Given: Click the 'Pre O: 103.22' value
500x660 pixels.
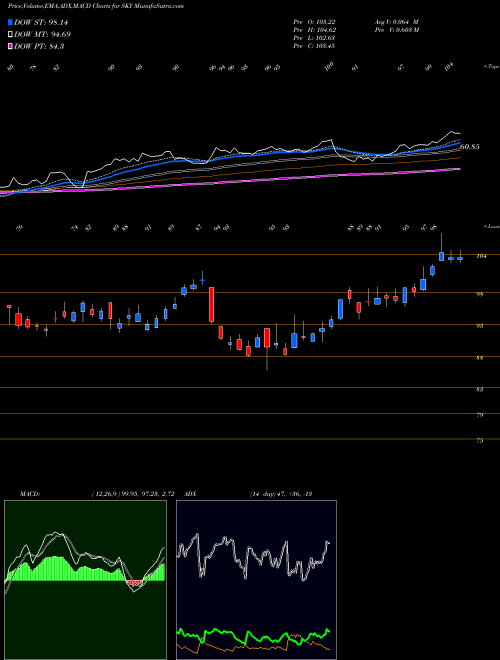Looking at the screenshot, I should [x=314, y=22].
